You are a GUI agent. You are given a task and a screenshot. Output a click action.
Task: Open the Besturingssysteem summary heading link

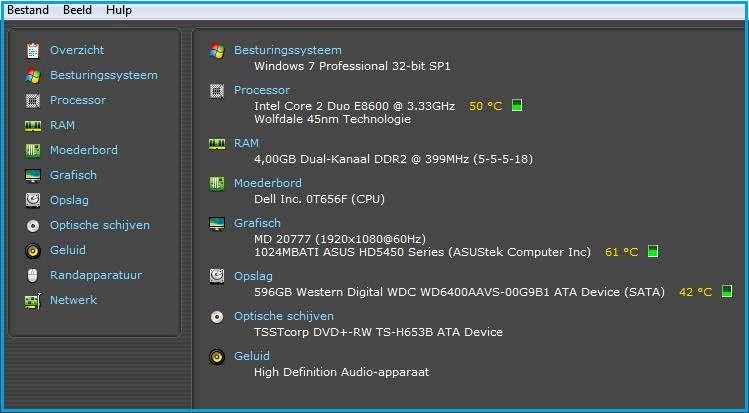tap(288, 50)
